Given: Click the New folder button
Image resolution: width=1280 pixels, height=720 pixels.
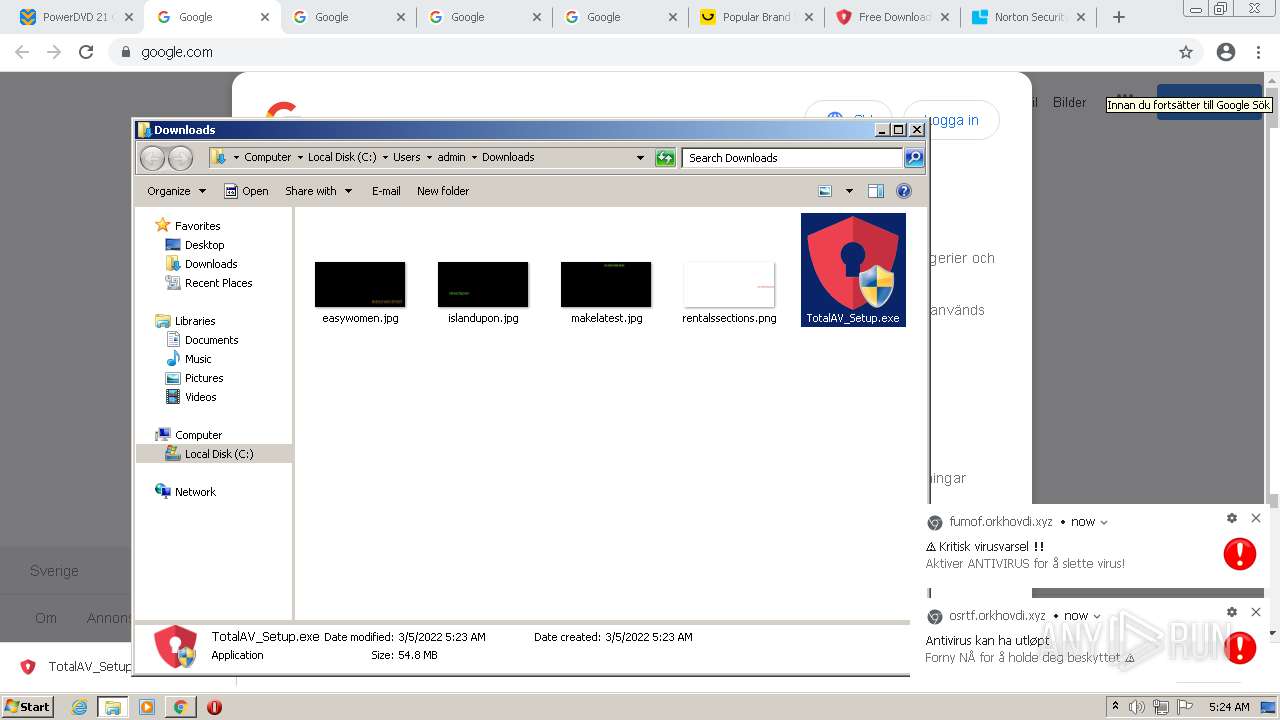Looking at the screenshot, I should (443, 191).
